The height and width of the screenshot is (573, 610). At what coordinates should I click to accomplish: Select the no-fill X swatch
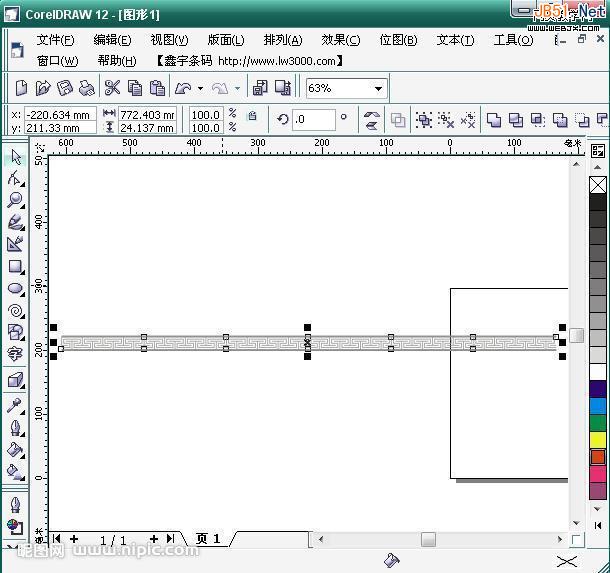click(598, 185)
